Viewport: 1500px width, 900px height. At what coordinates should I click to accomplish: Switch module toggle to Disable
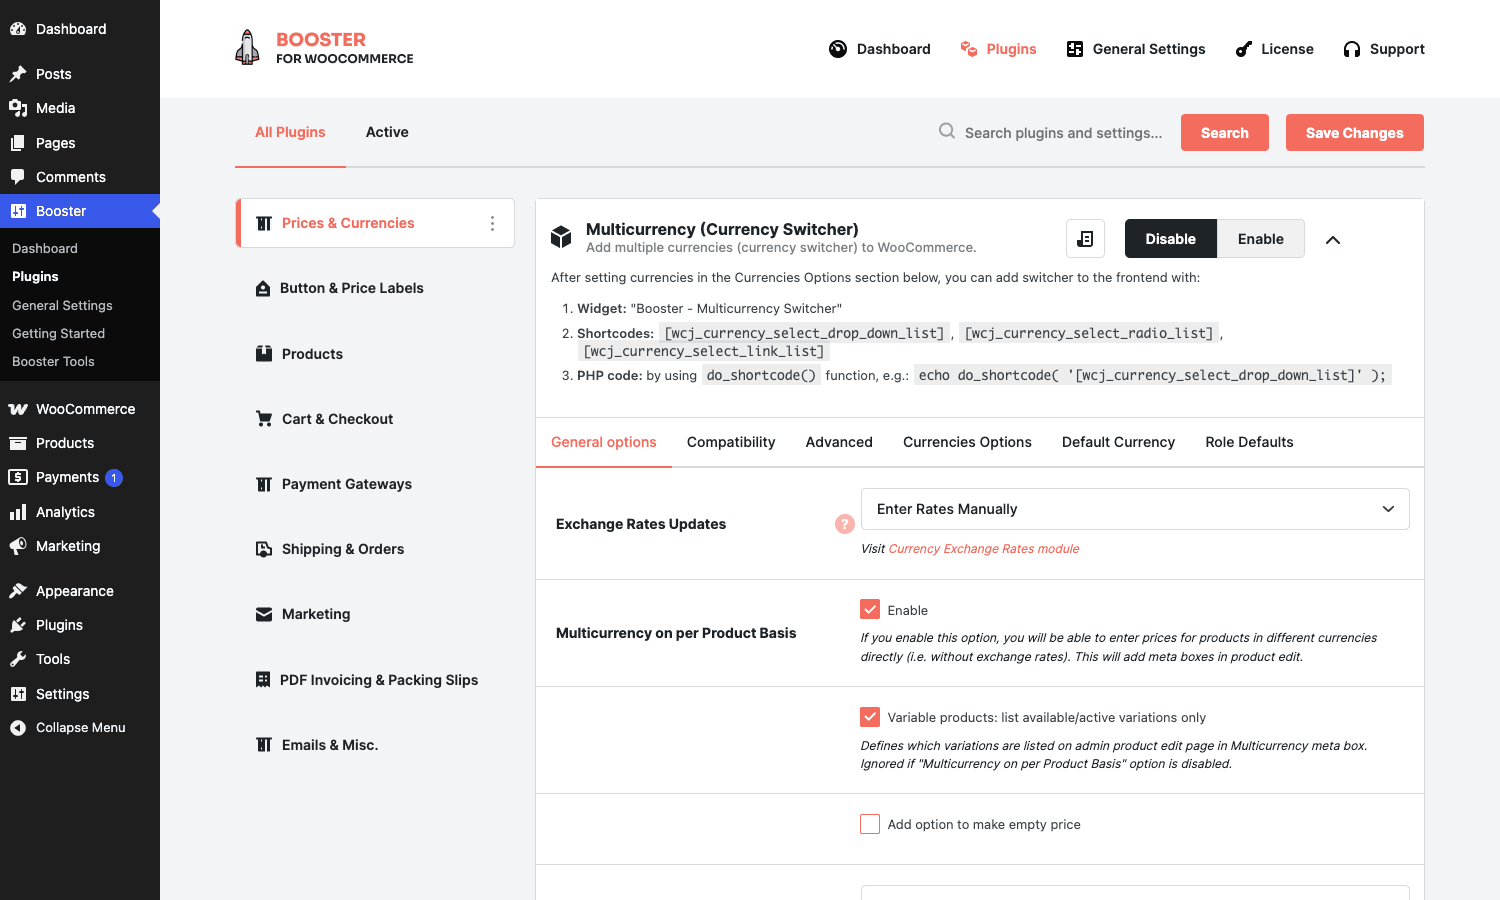(x=1171, y=239)
